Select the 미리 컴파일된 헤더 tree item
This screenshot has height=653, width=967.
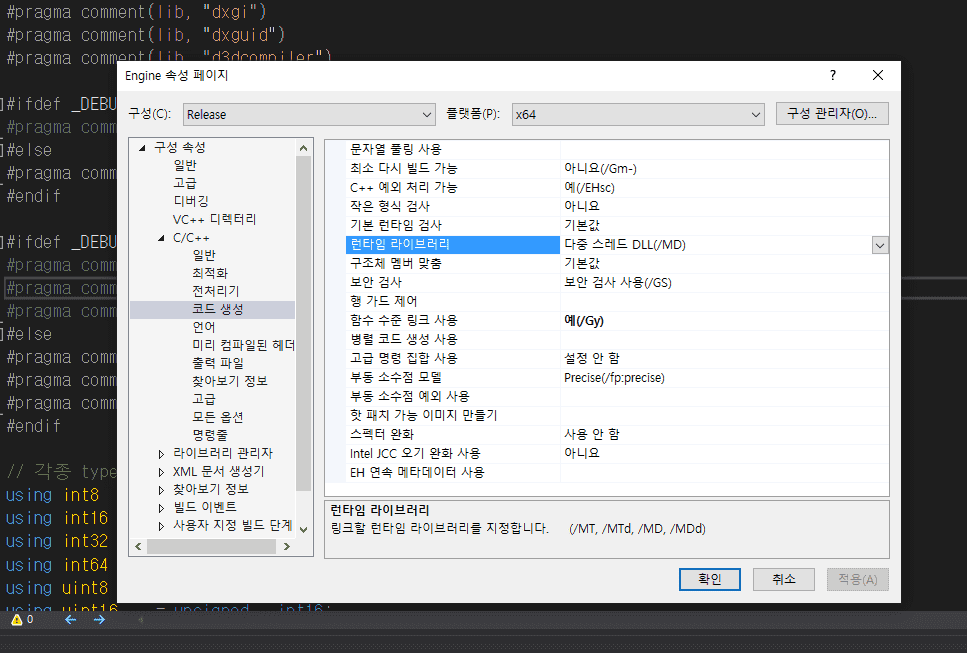click(x=243, y=345)
